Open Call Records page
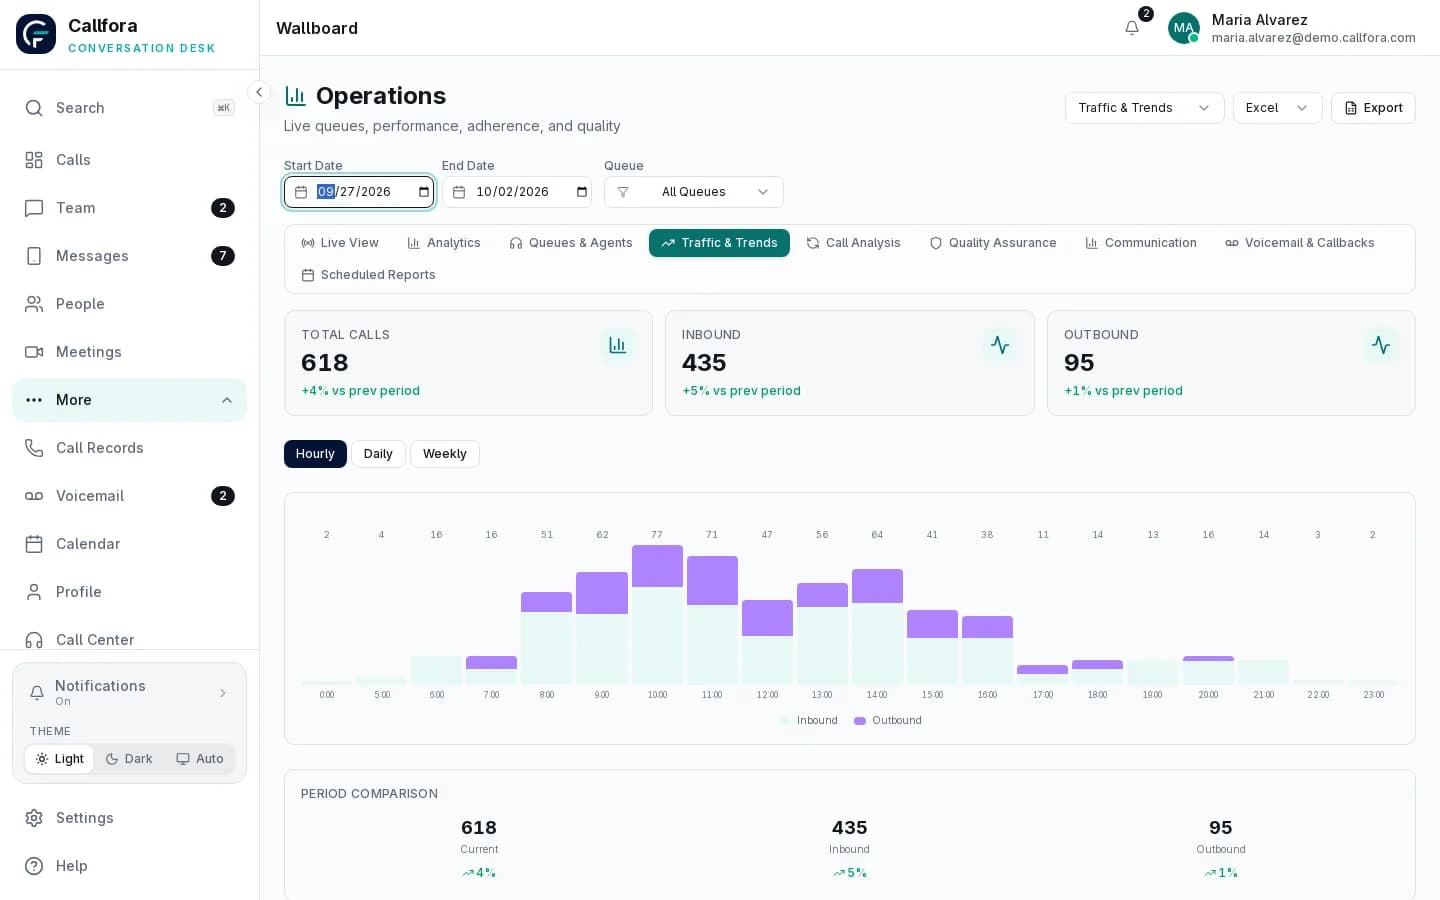 tap(129, 448)
